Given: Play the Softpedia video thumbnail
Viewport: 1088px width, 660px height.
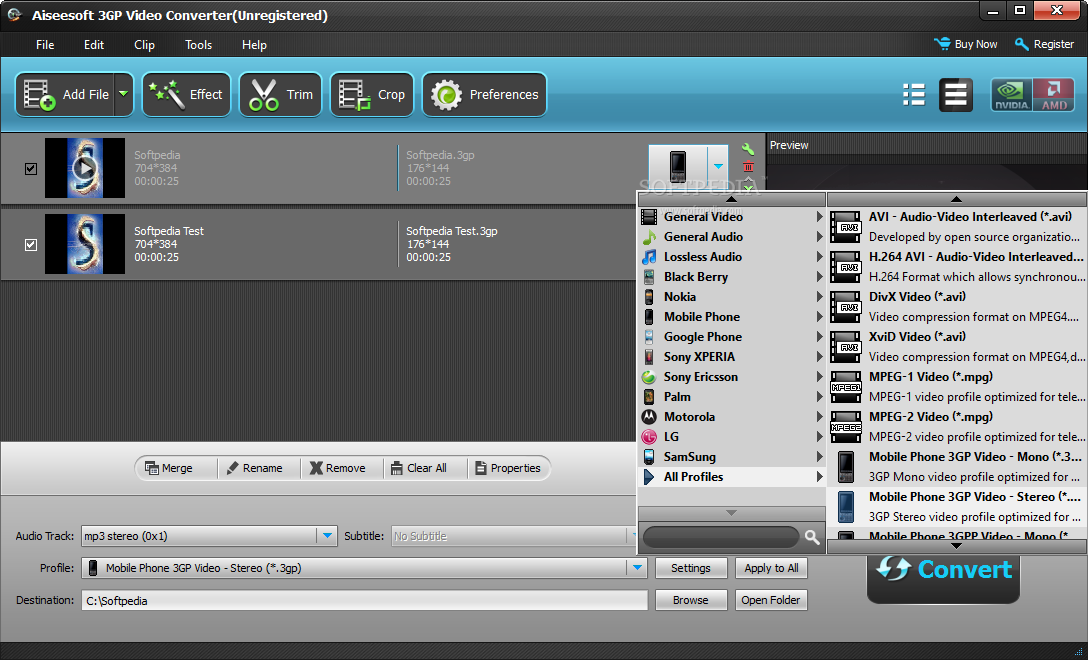Looking at the screenshot, I should click(85, 168).
